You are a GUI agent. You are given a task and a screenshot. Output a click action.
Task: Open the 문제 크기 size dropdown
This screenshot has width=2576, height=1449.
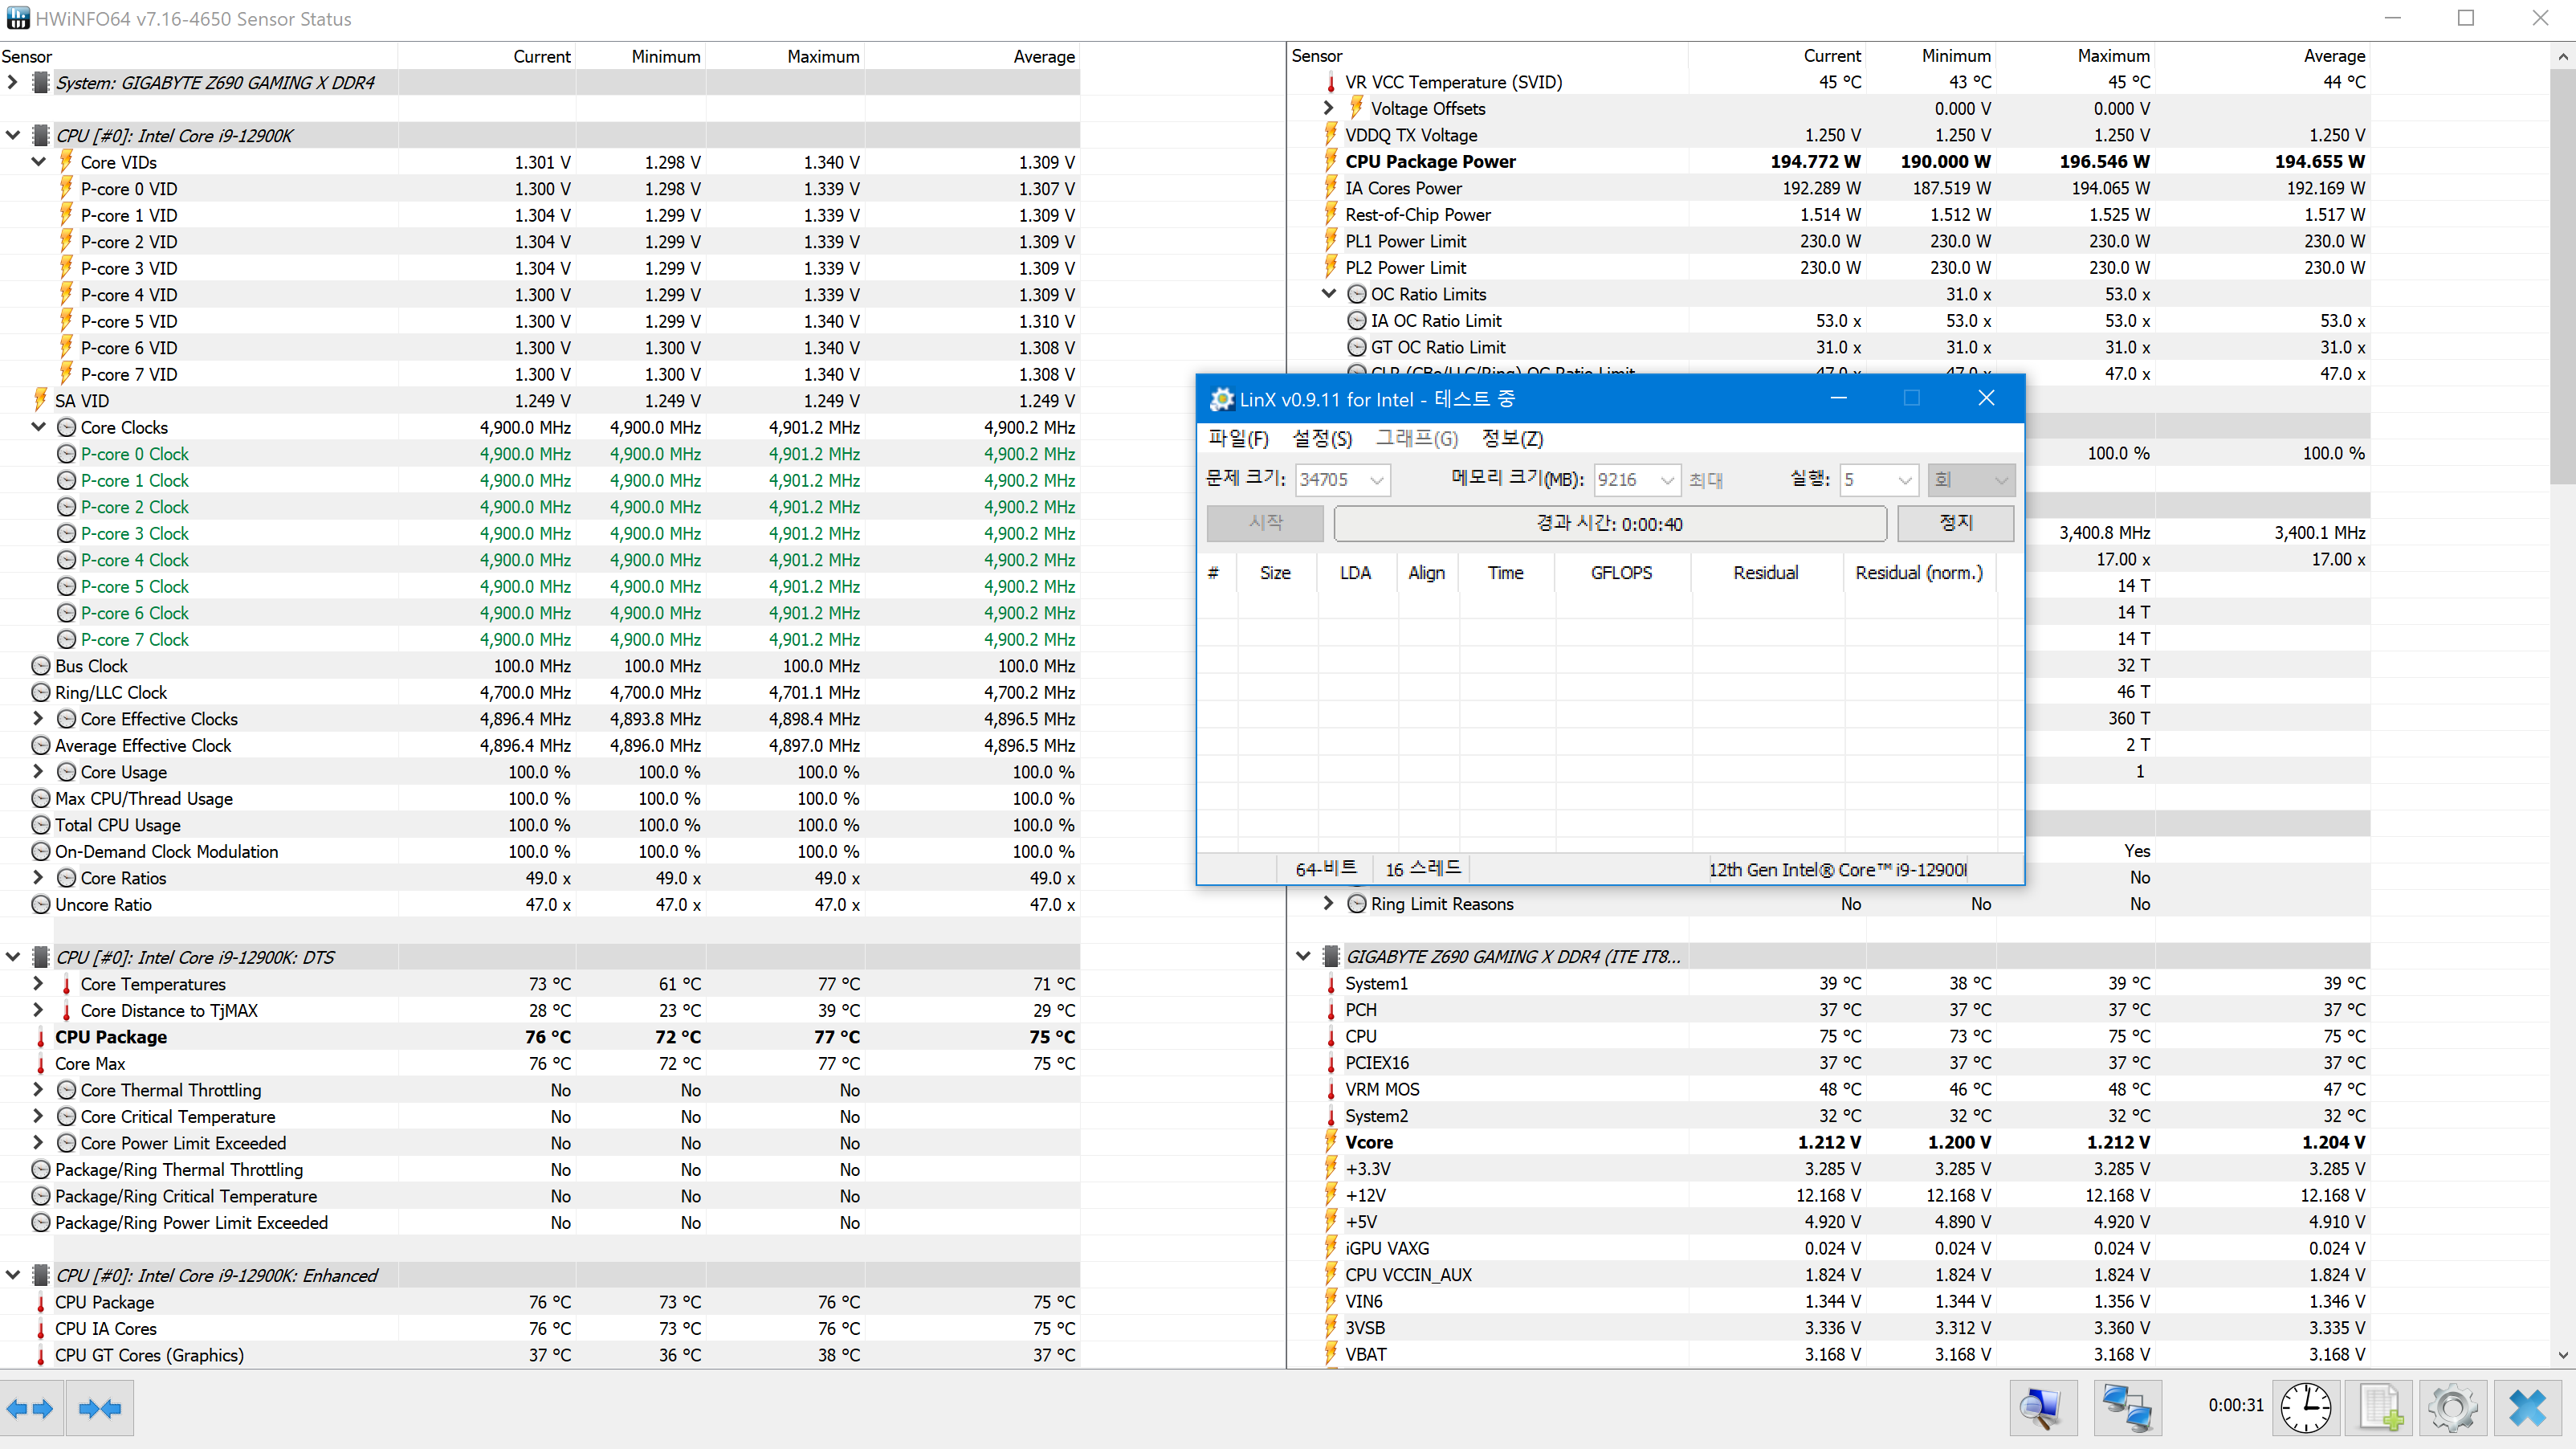1377,480
